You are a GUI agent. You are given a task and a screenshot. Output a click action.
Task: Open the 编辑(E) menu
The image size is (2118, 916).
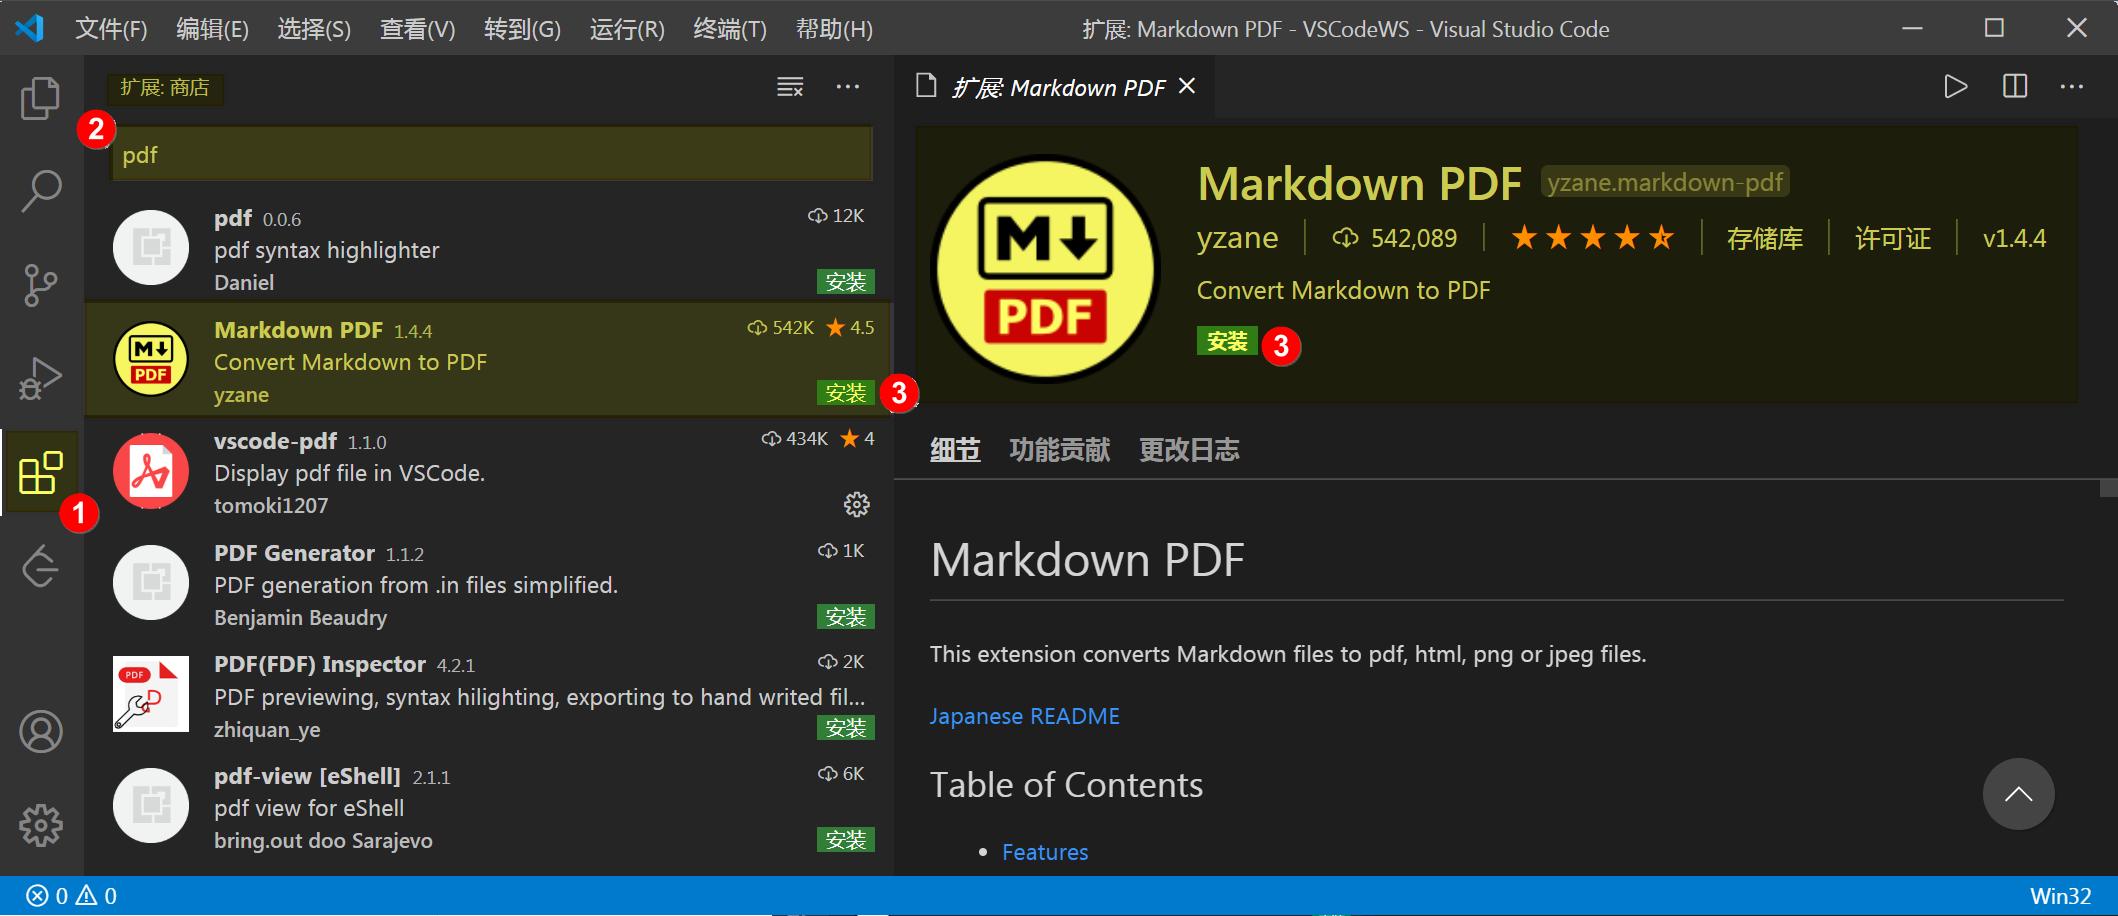212,30
